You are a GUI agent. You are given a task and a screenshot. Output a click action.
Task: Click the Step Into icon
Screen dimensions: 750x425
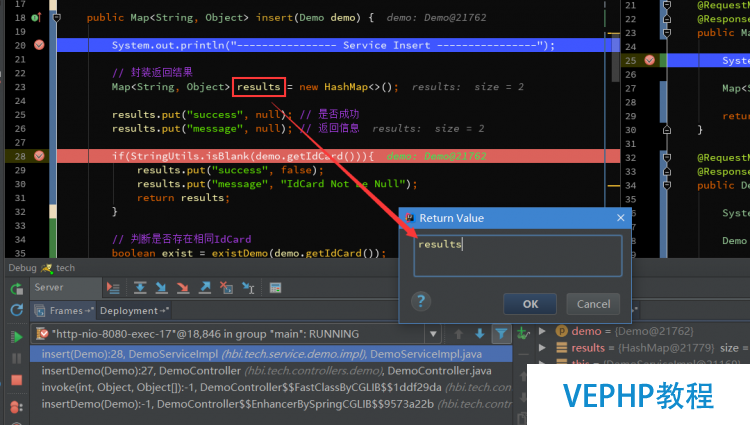(162, 287)
